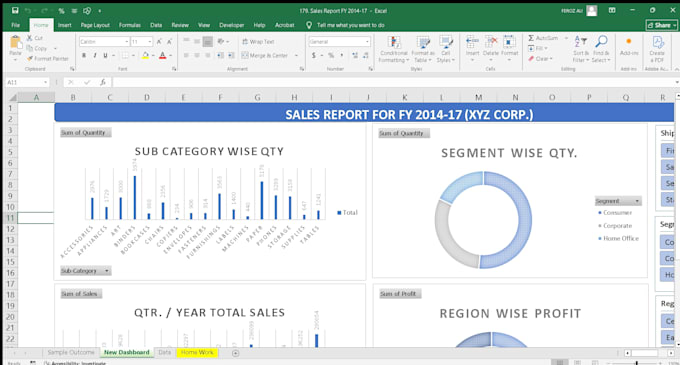This screenshot has width=680, height=365.
Task: Switch to the Page Layout tab
Action: coord(95,25)
